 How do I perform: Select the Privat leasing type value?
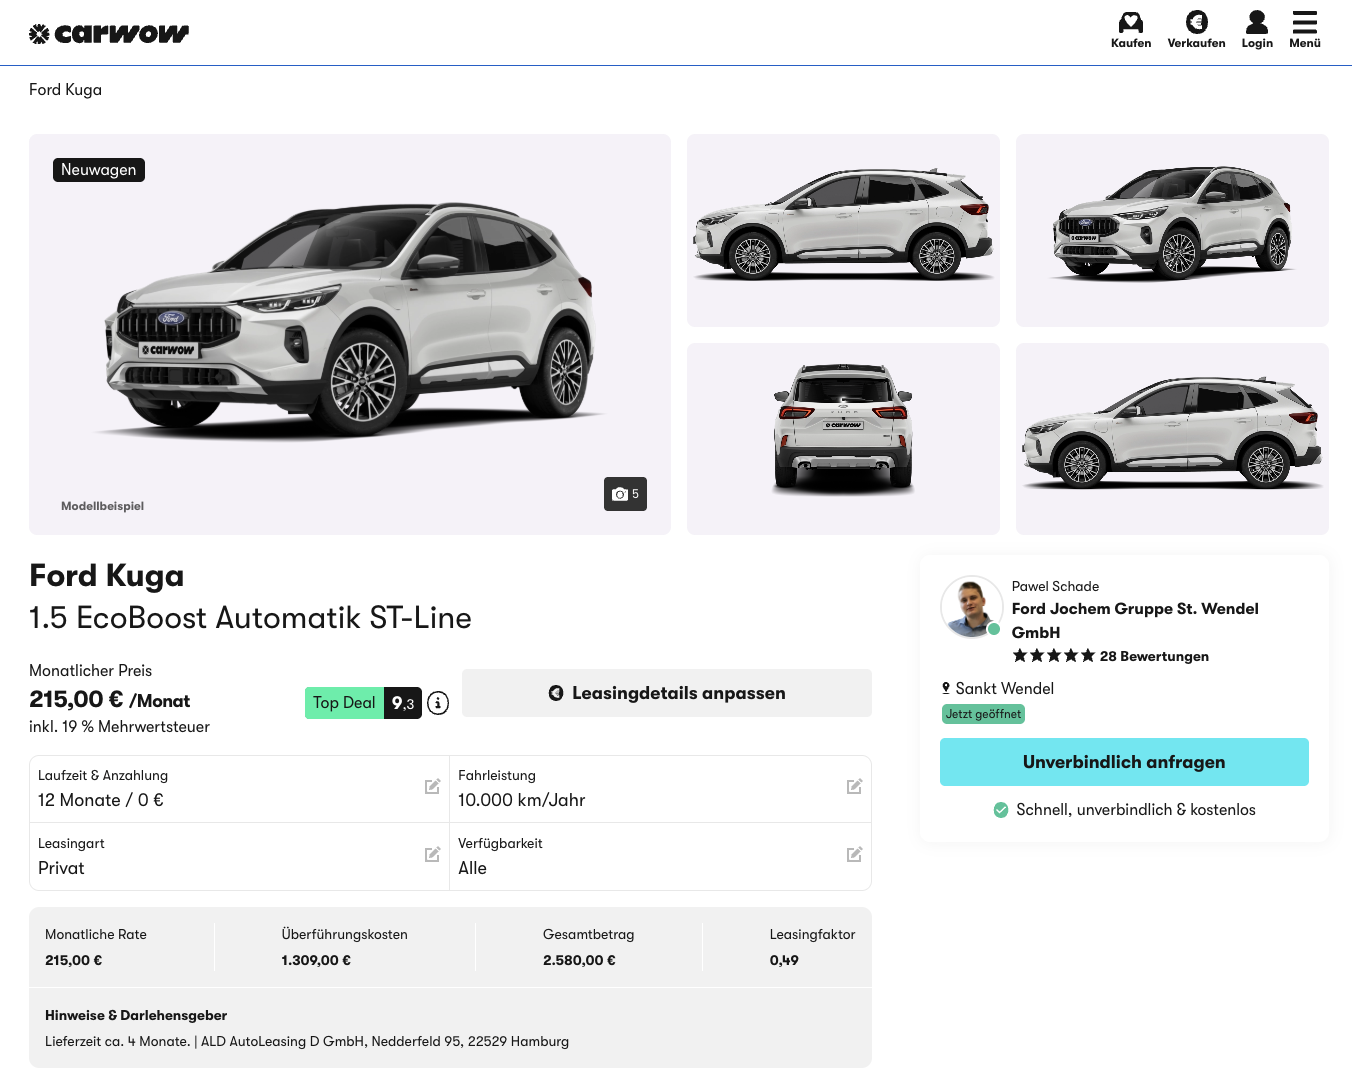pyautogui.click(x=61, y=868)
